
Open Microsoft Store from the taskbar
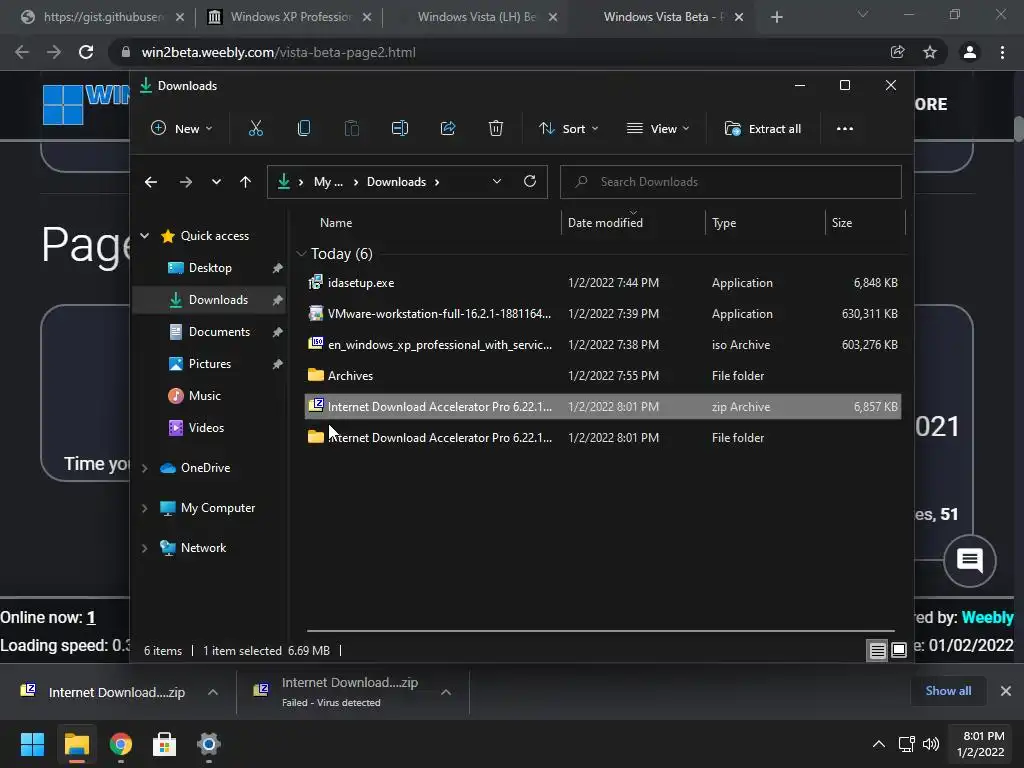[164, 744]
